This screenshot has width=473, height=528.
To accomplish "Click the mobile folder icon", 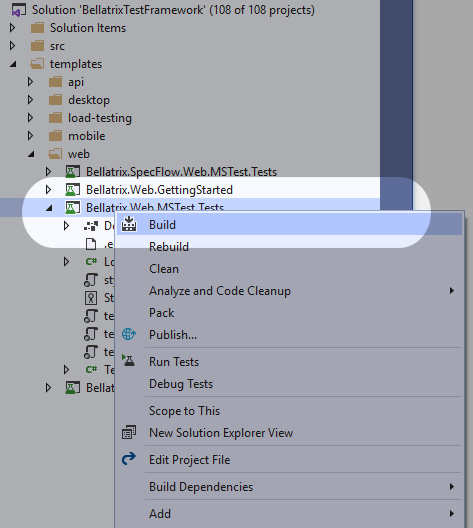I will (56, 136).
